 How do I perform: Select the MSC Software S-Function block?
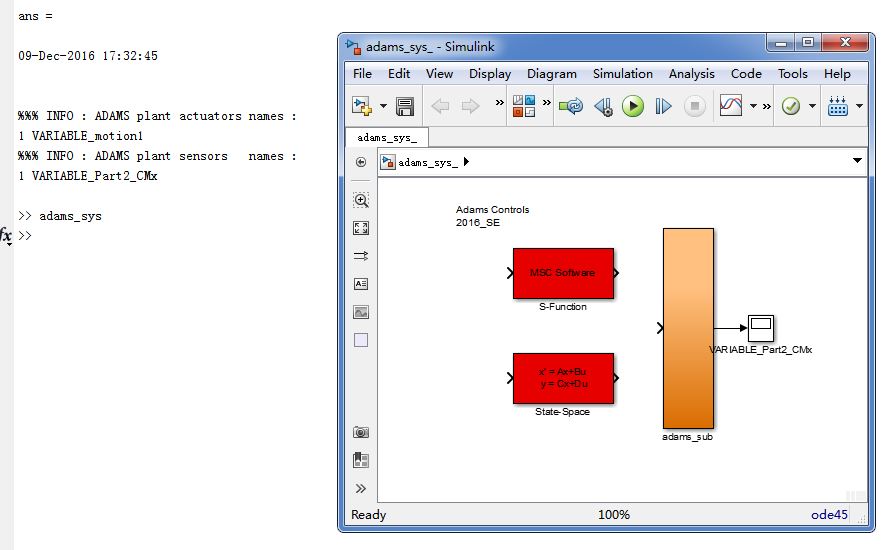point(563,273)
